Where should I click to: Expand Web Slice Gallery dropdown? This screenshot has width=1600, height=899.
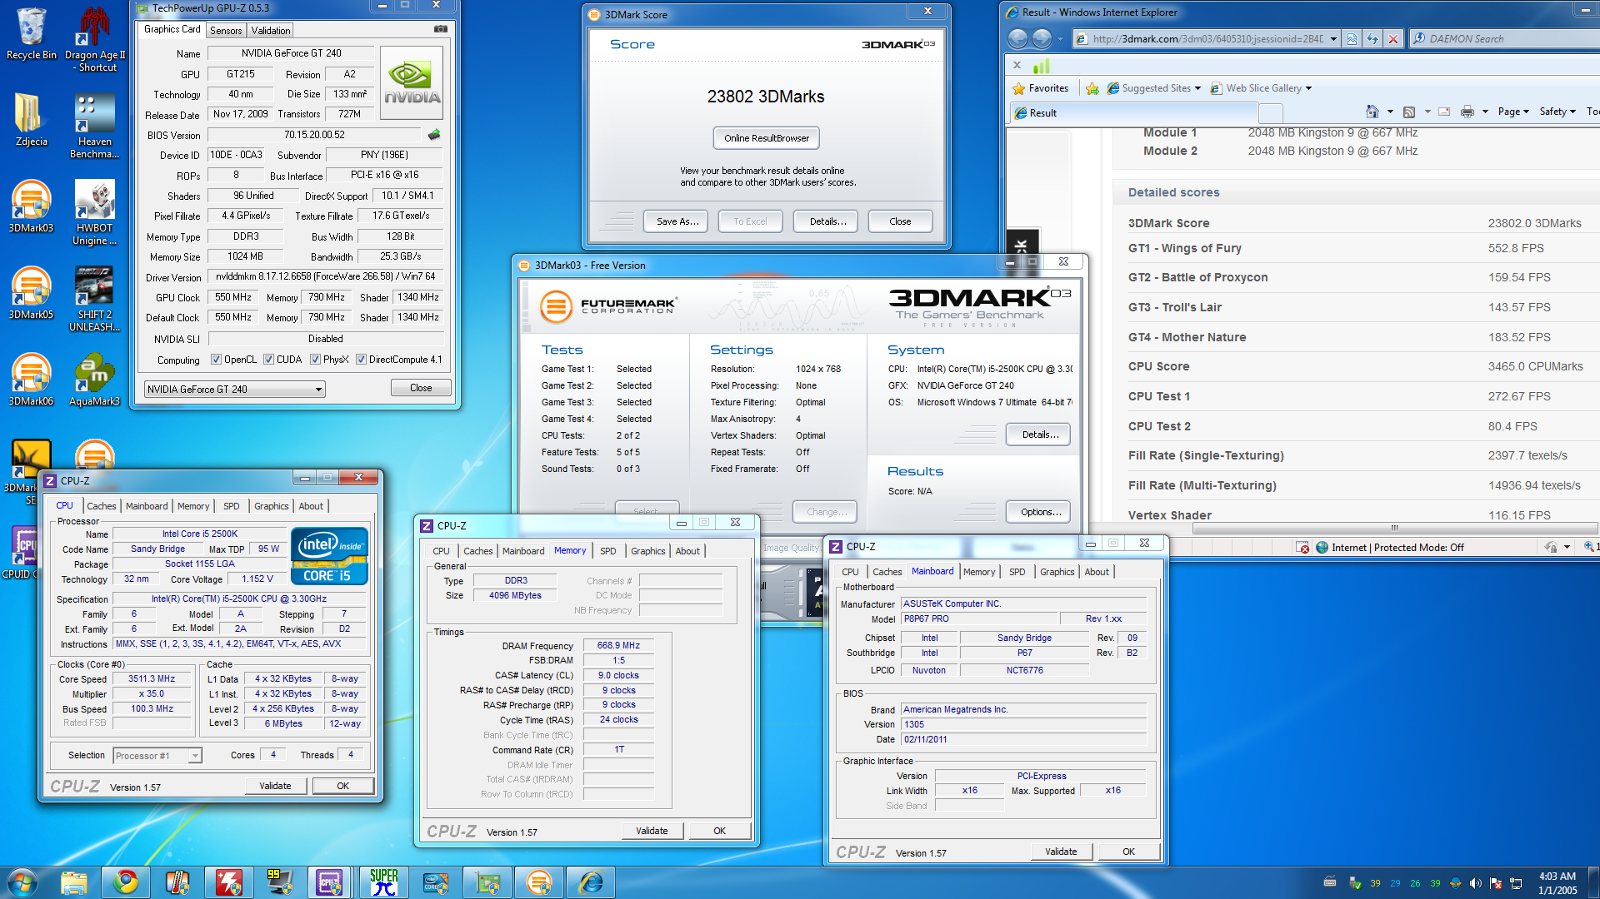(1308, 88)
